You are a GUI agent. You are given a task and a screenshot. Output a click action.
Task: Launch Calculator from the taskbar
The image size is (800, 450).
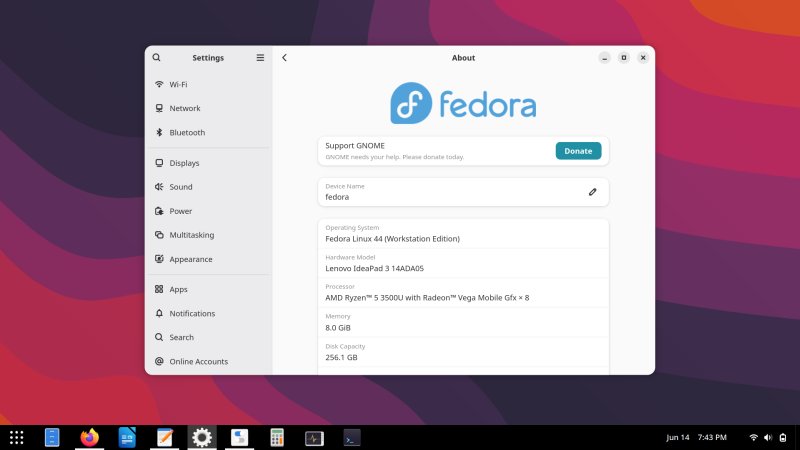(277, 437)
